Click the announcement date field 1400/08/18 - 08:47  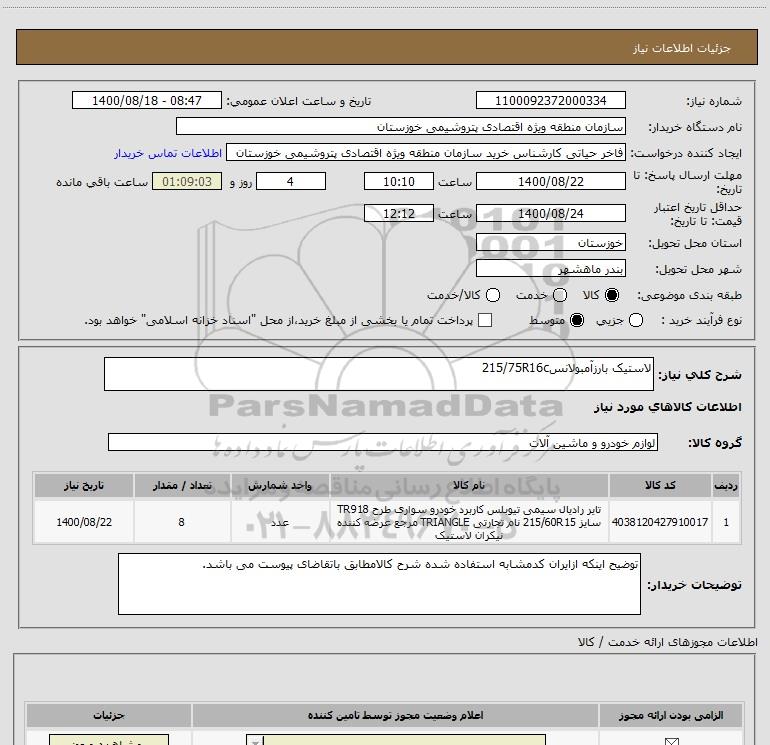coord(147,100)
